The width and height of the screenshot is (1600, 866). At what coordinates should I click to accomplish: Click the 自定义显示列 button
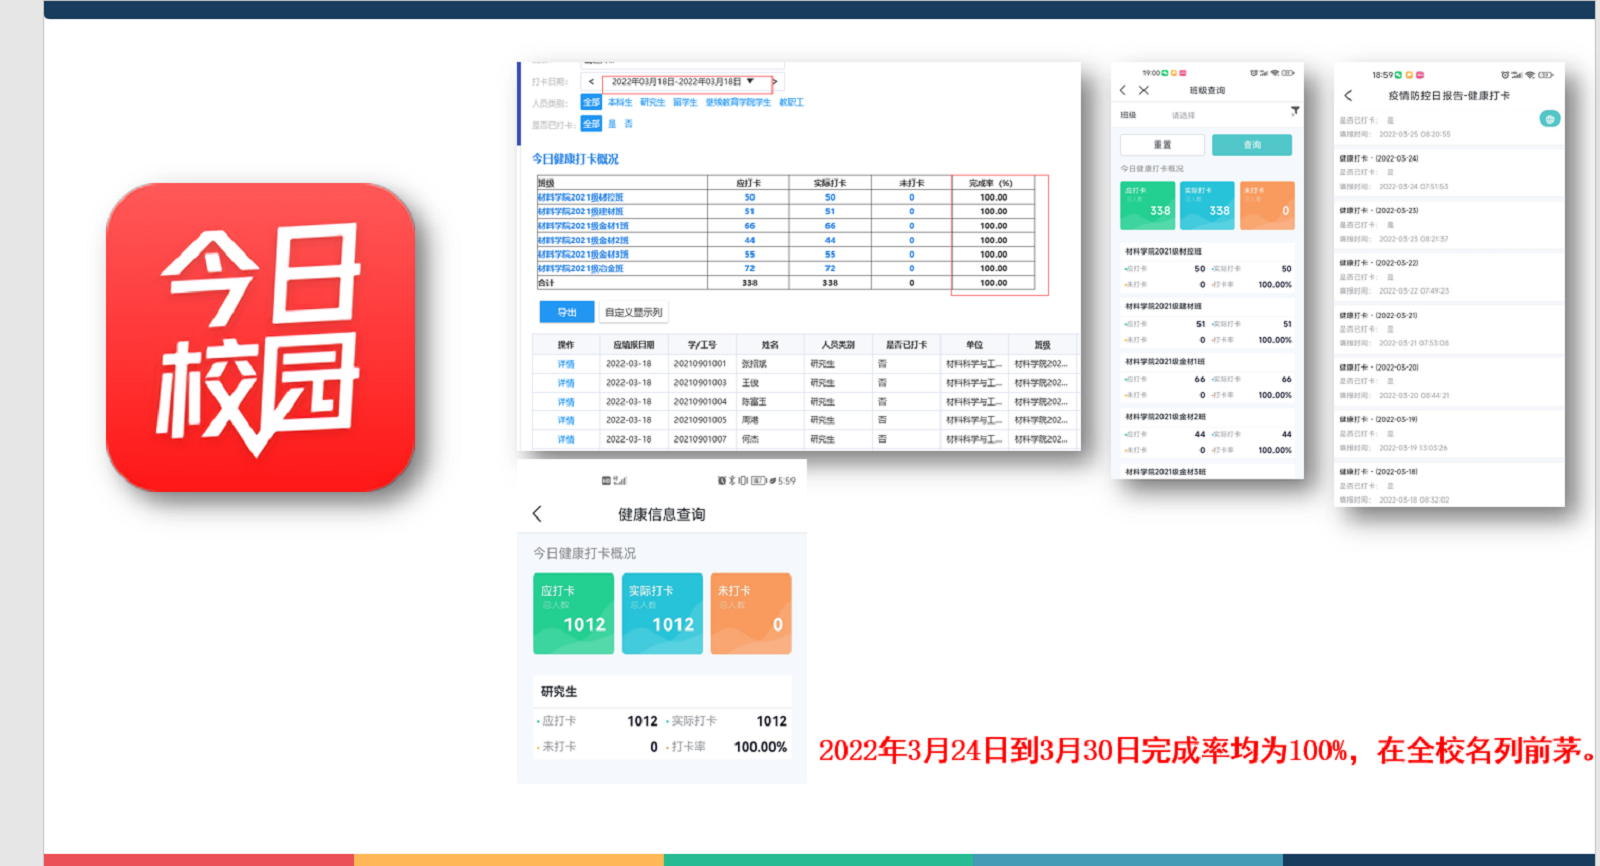point(633,312)
